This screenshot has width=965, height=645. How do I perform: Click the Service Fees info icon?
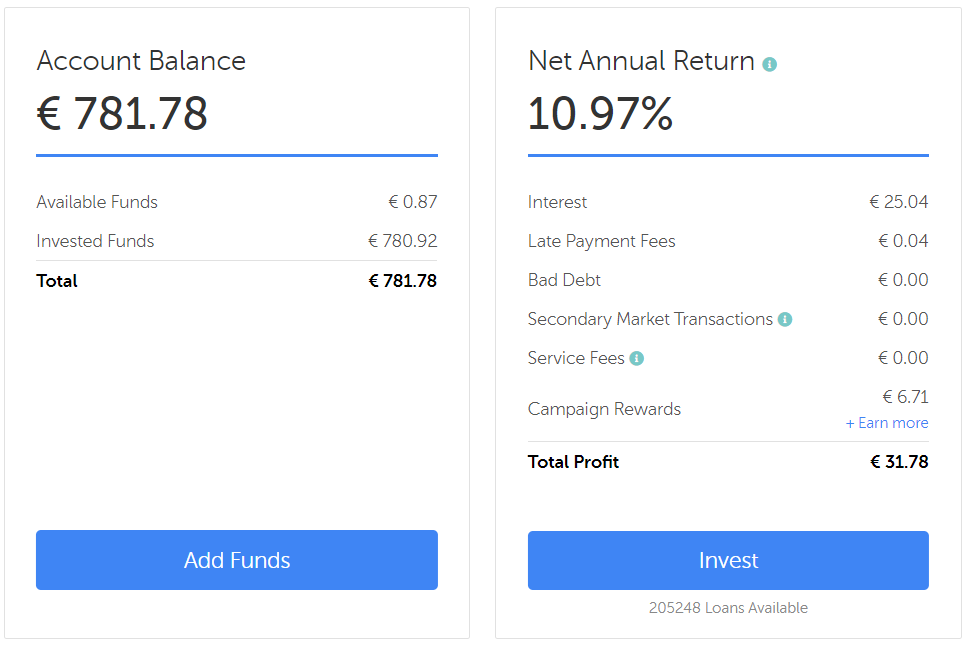[637, 358]
